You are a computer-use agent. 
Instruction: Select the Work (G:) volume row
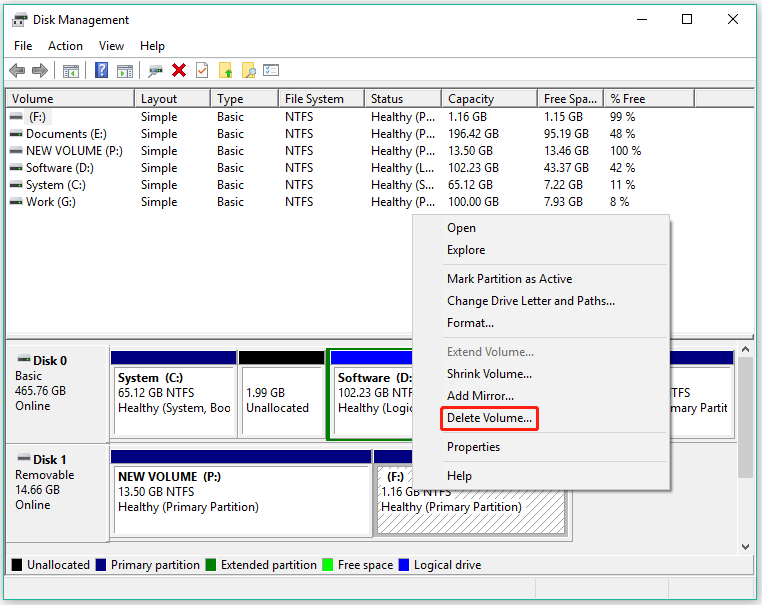[50, 202]
